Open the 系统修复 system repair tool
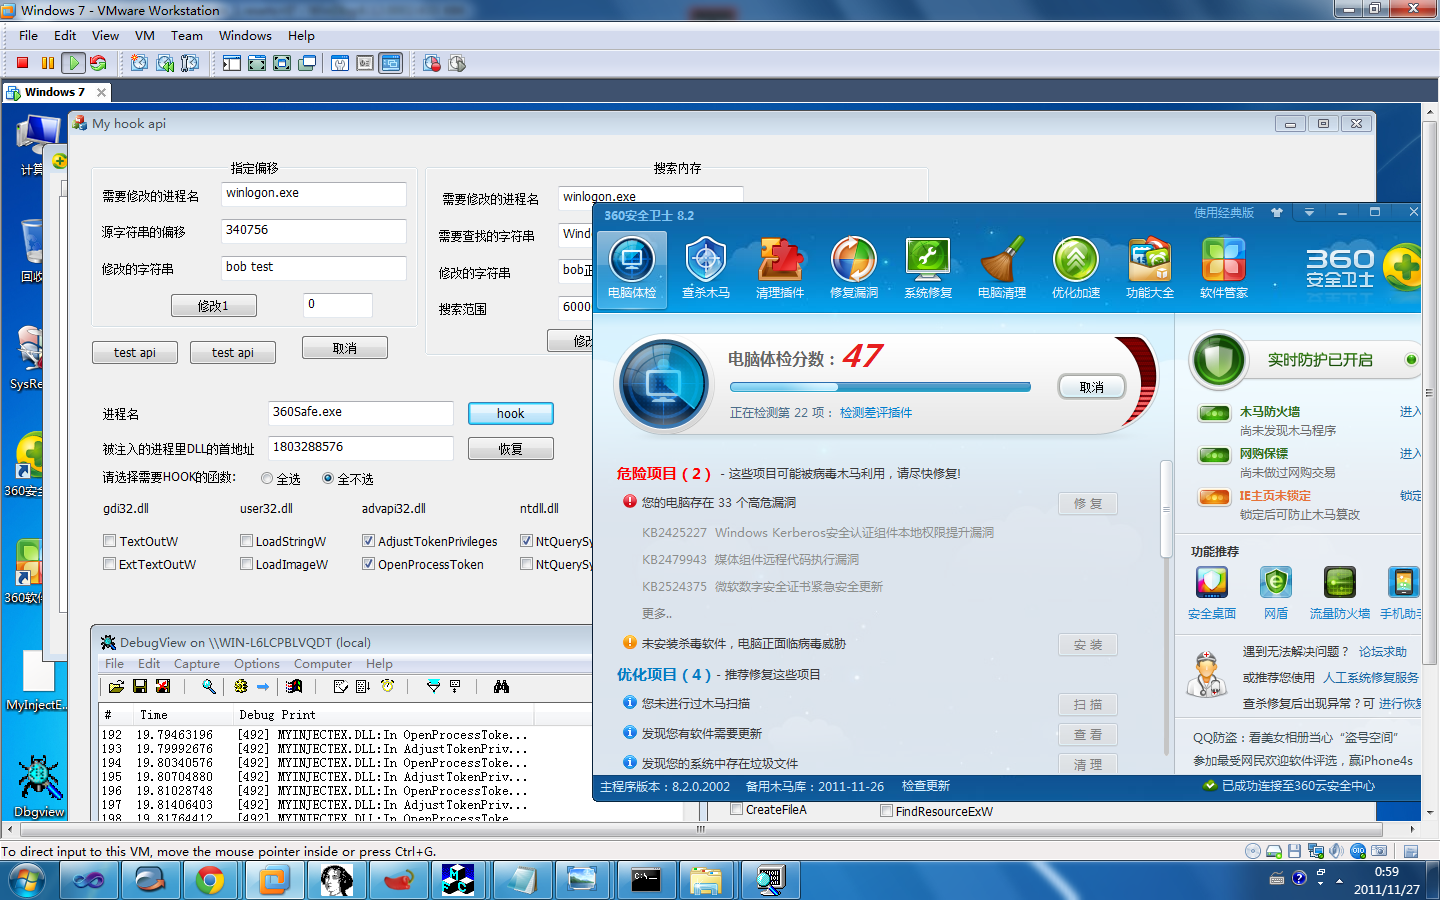 [x=928, y=269]
